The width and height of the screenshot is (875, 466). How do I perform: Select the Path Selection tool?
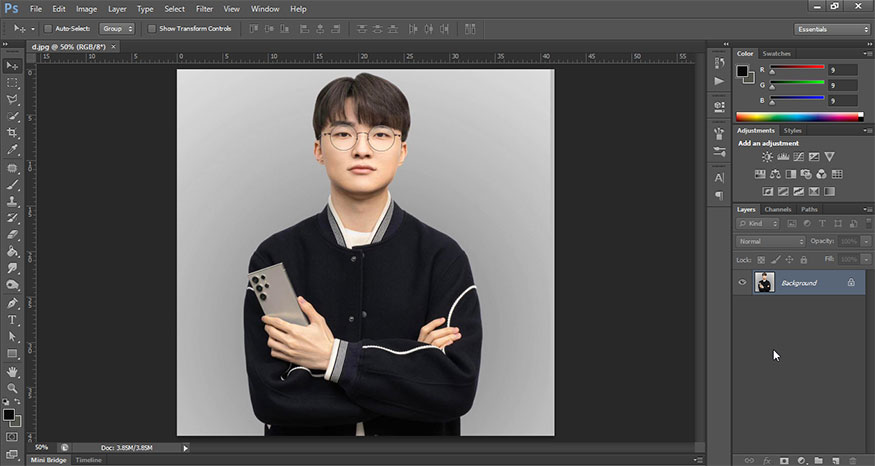click(x=12, y=337)
